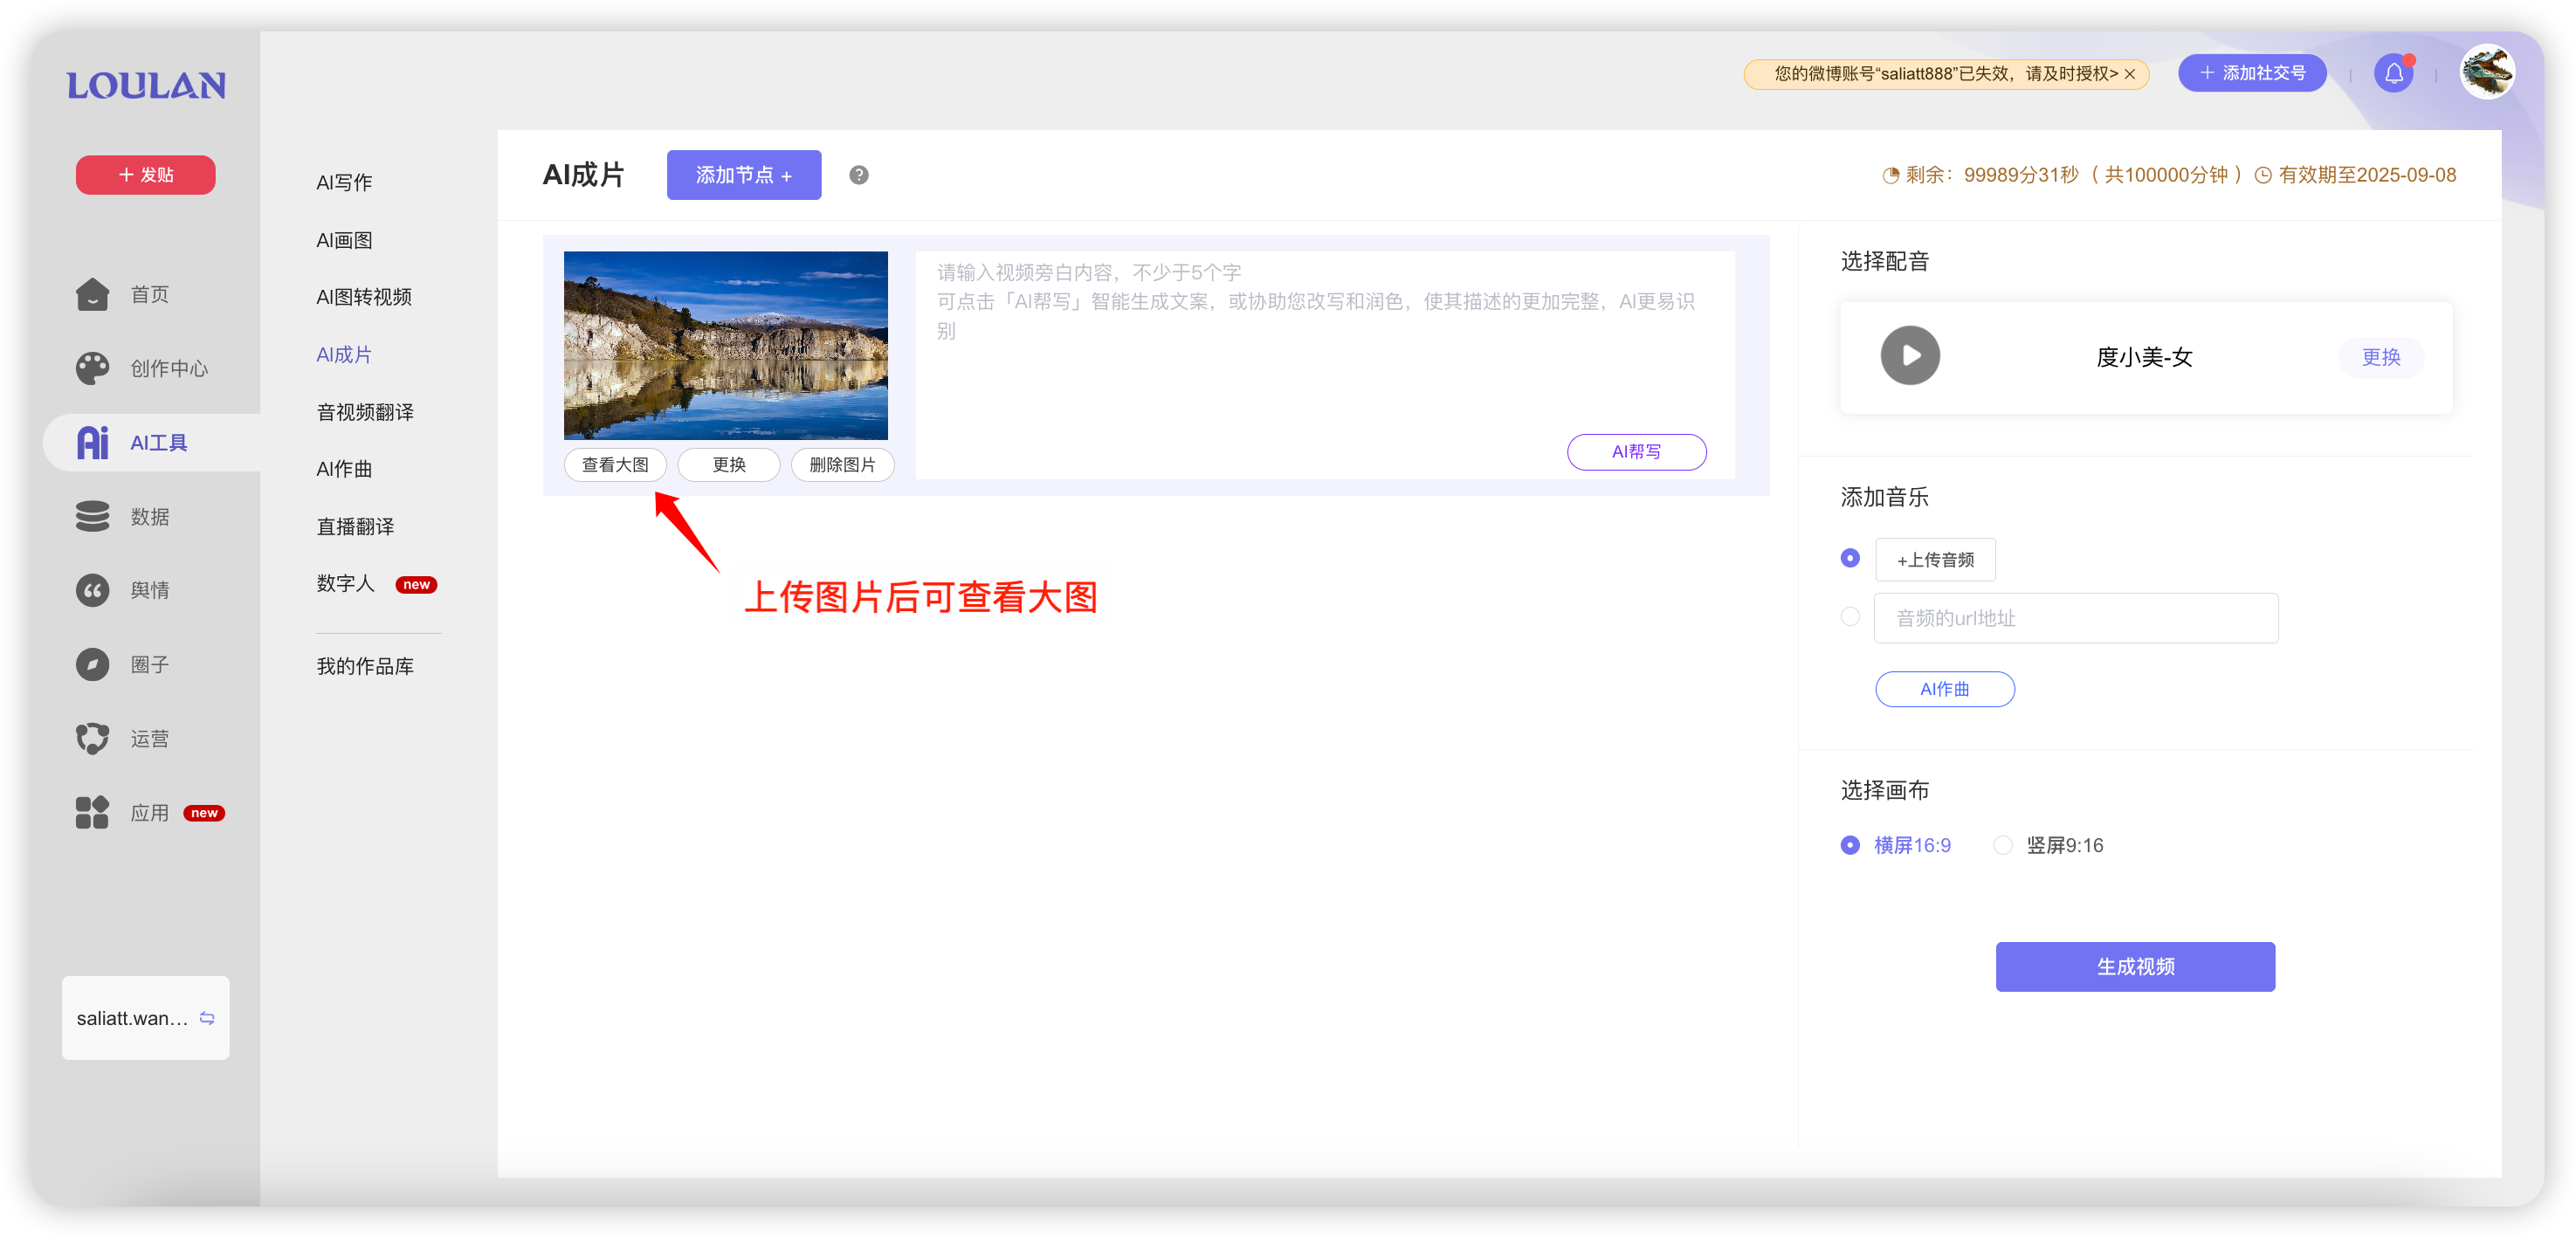Viewport: 2576px width, 1238px height.
Task: Open the notification bell
Action: click(2394, 73)
